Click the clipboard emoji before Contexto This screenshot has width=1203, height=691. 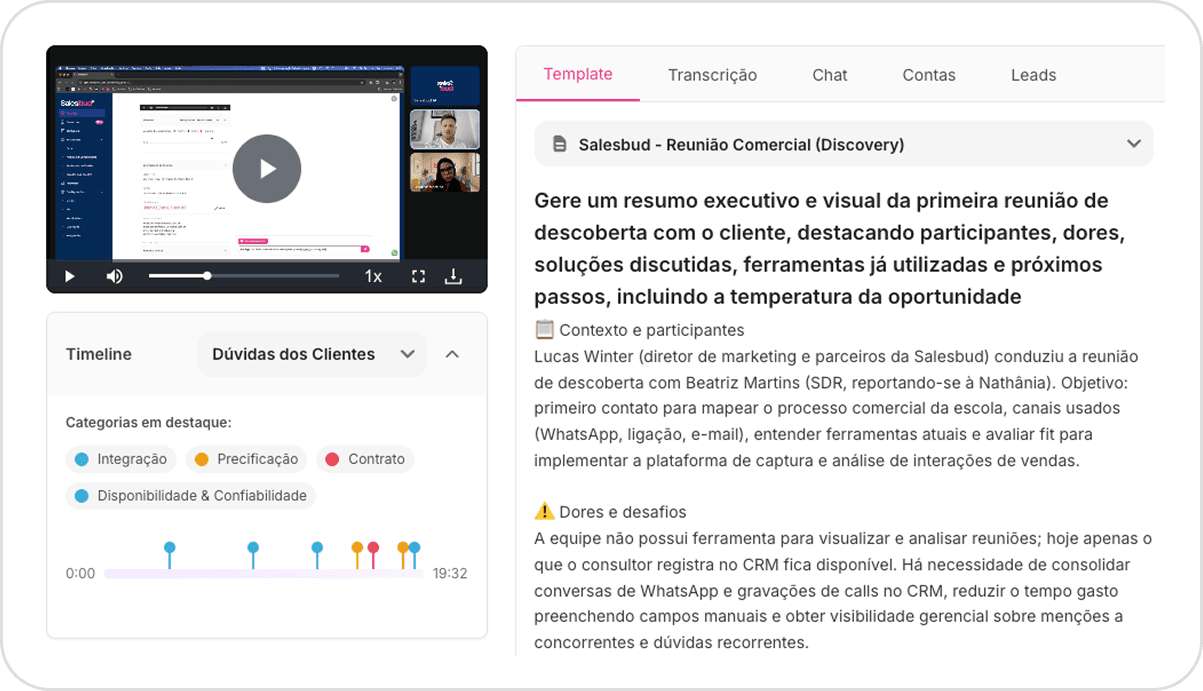[x=544, y=329]
